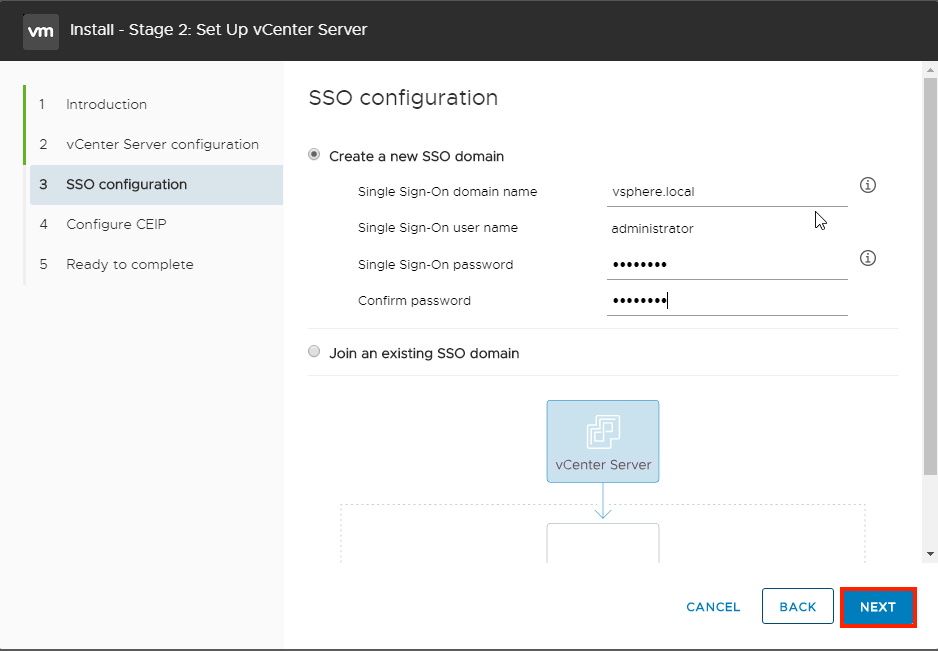Go to Introduction step
Screen dimensions: 938x651
(x=106, y=105)
